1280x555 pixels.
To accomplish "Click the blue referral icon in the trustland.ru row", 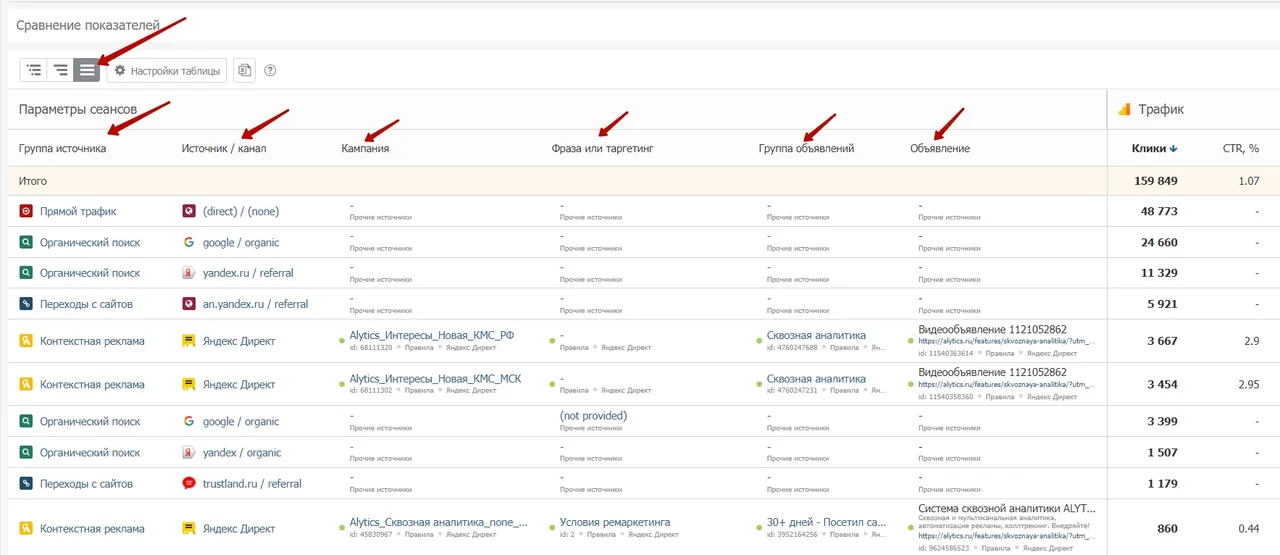I will (x=26, y=483).
